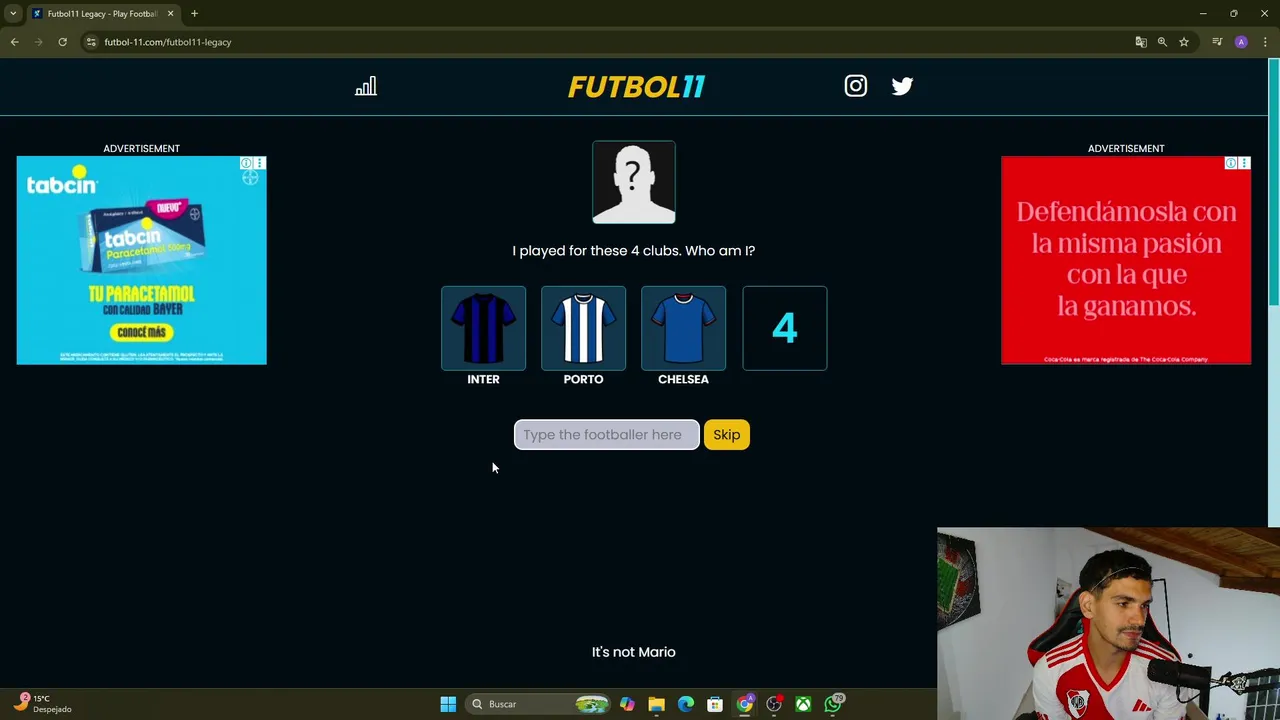The width and height of the screenshot is (1280, 720).
Task: Open Microsoft Store from the taskbar
Action: [715, 704]
